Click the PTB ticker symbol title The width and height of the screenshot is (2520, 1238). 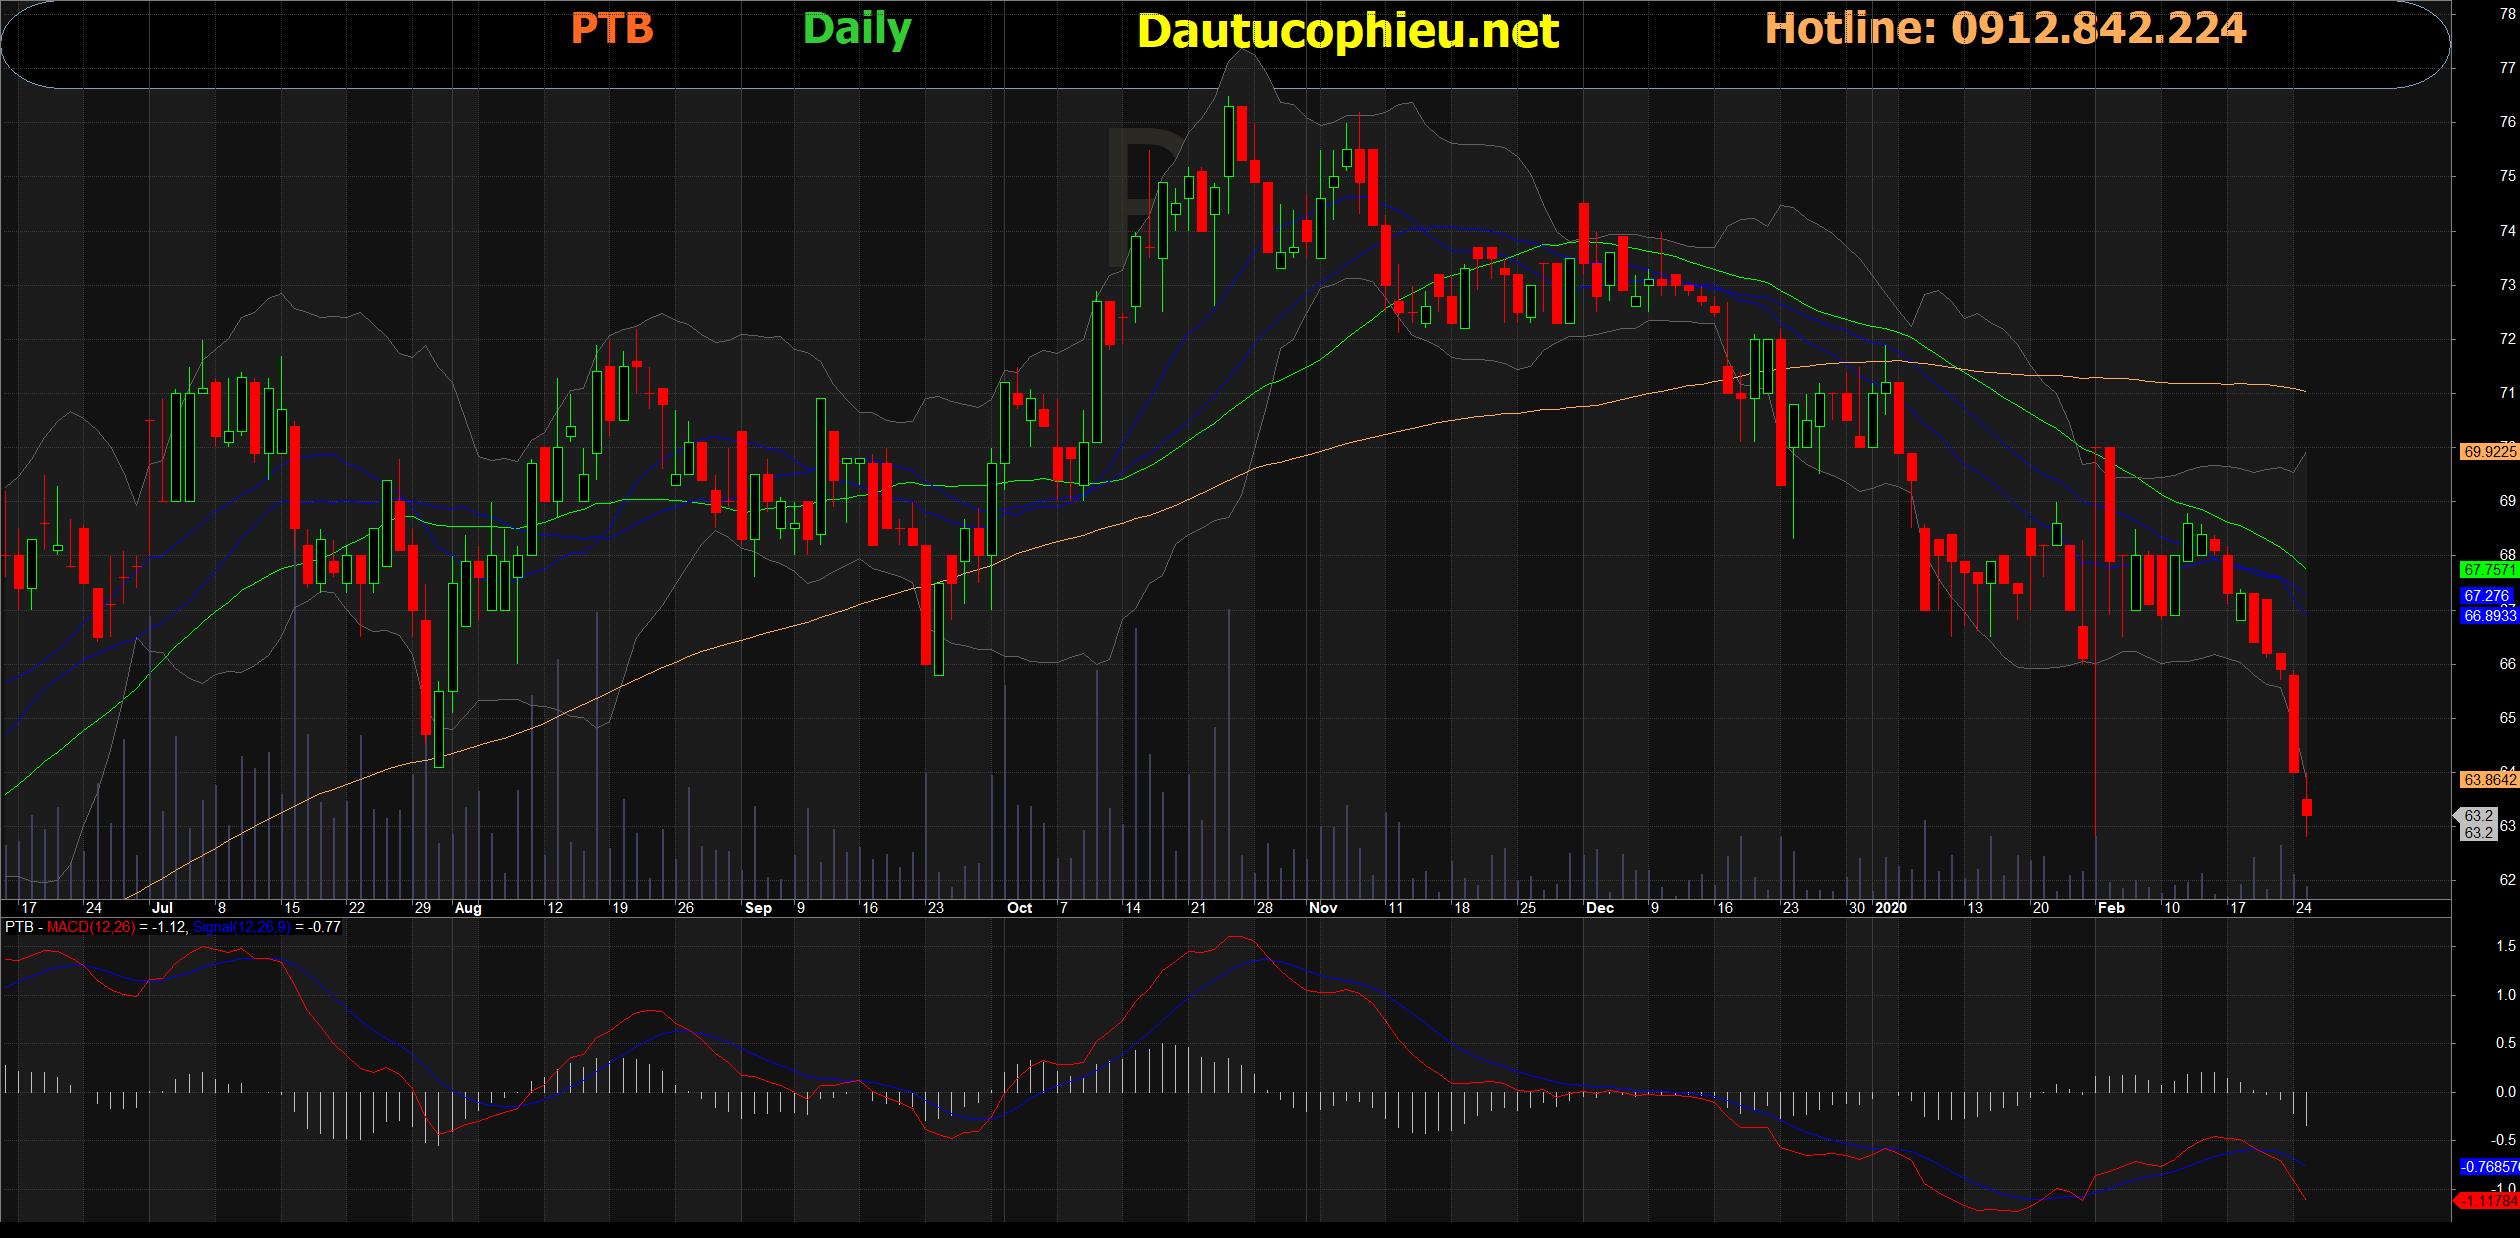click(611, 29)
